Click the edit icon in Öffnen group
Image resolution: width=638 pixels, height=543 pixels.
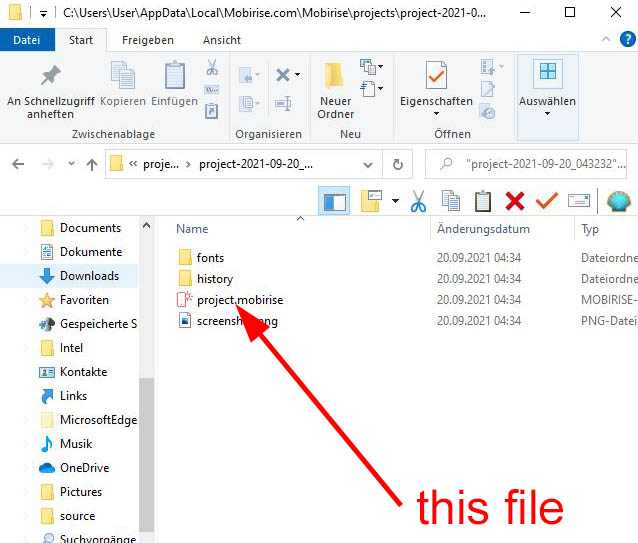click(487, 89)
